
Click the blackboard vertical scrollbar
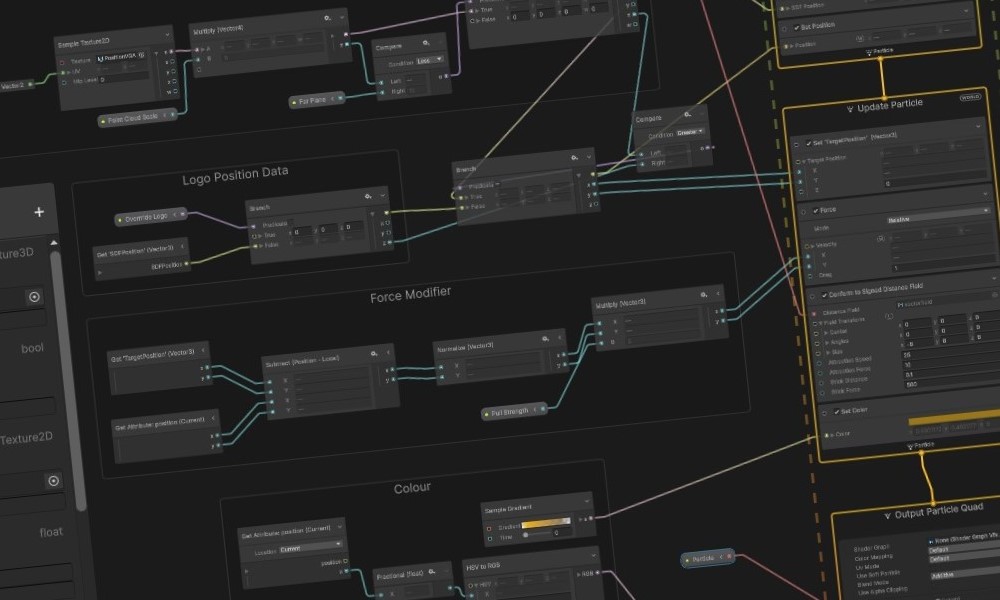tap(68, 381)
